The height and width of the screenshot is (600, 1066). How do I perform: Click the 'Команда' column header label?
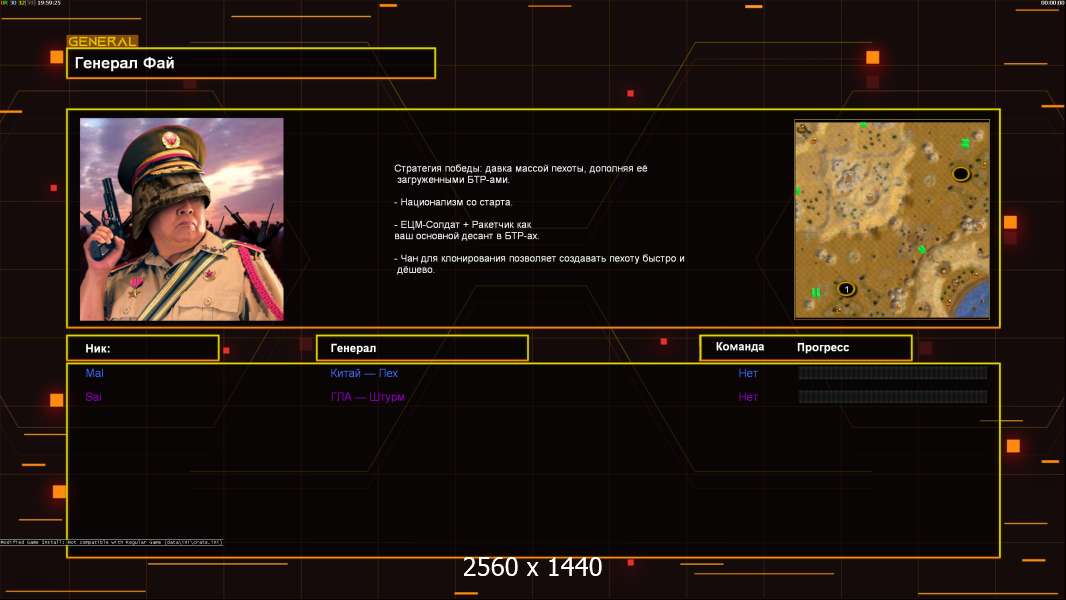click(x=740, y=347)
